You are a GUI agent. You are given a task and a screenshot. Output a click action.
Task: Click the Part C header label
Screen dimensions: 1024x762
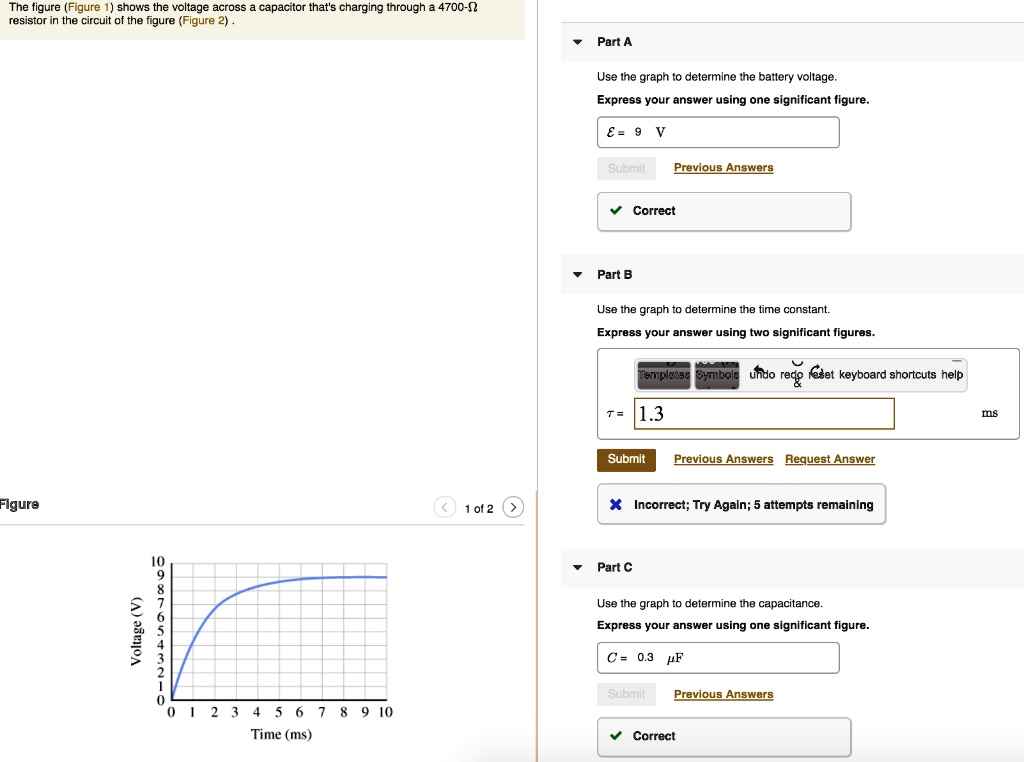pos(615,567)
